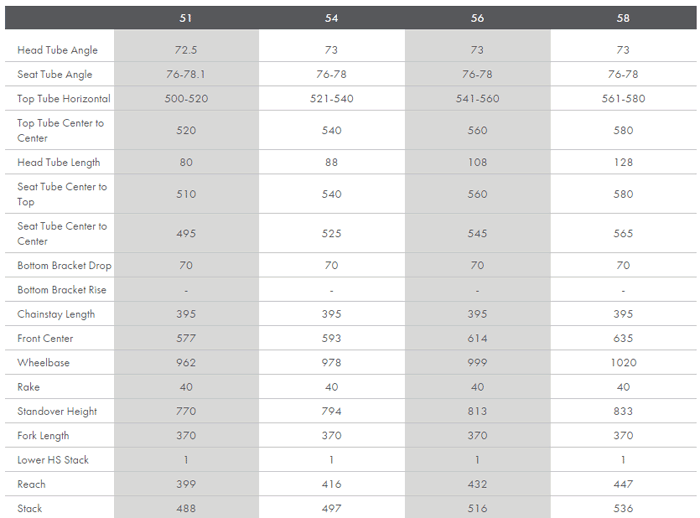Image resolution: width=700 pixels, height=518 pixels.
Task: Select the Lower HS Stack row label
Action: point(53,460)
